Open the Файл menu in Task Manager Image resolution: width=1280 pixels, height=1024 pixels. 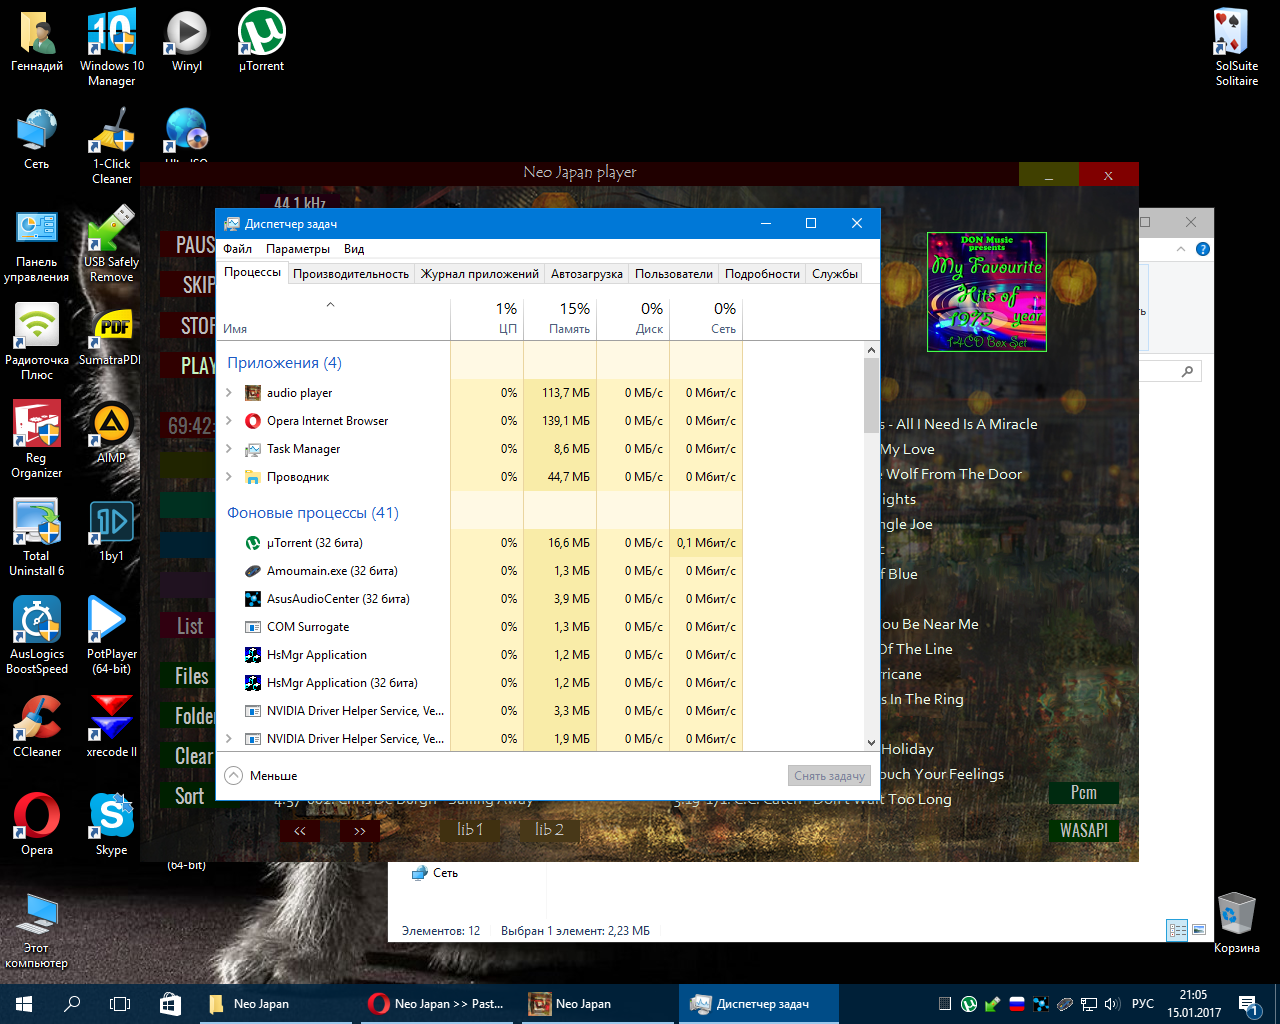237,249
